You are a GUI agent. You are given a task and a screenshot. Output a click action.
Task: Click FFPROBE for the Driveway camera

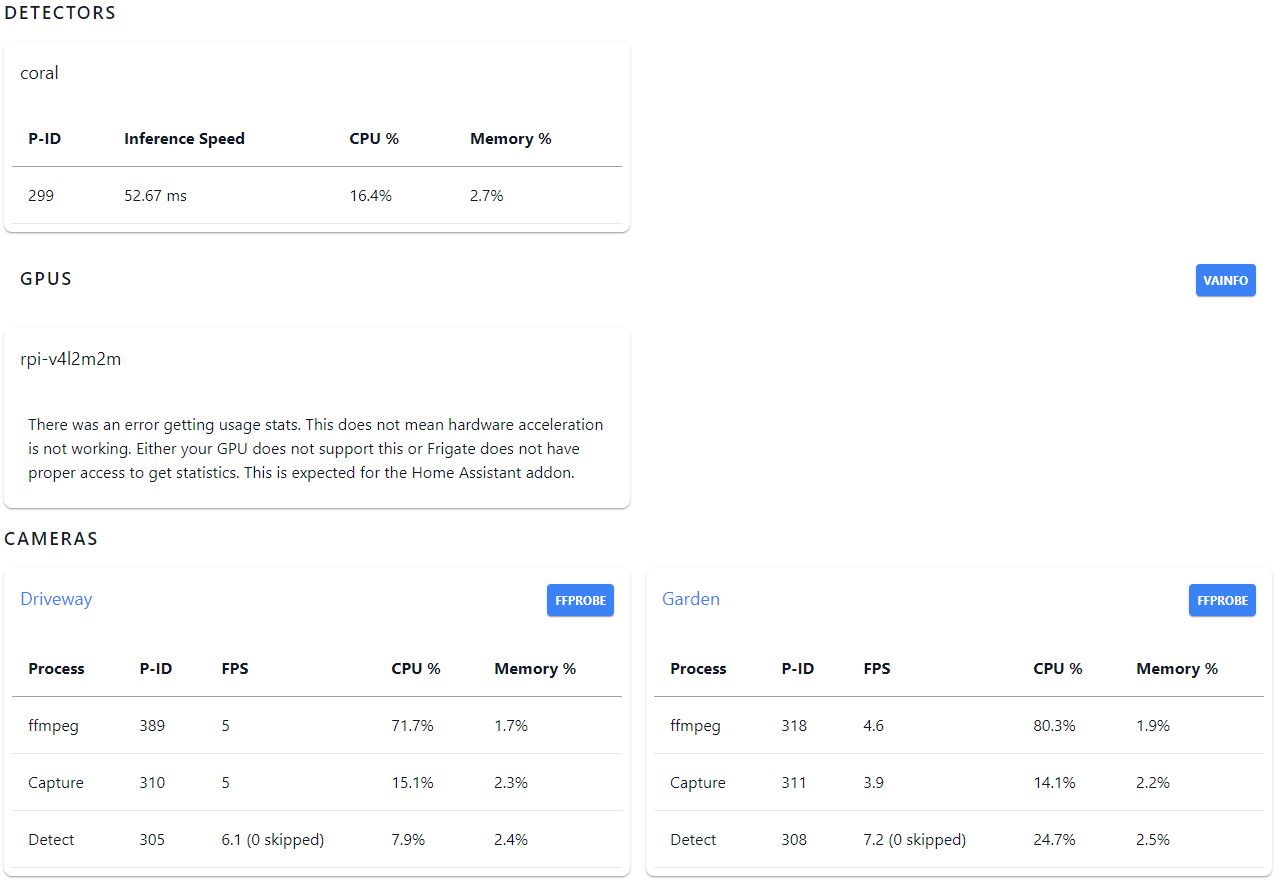580,600
